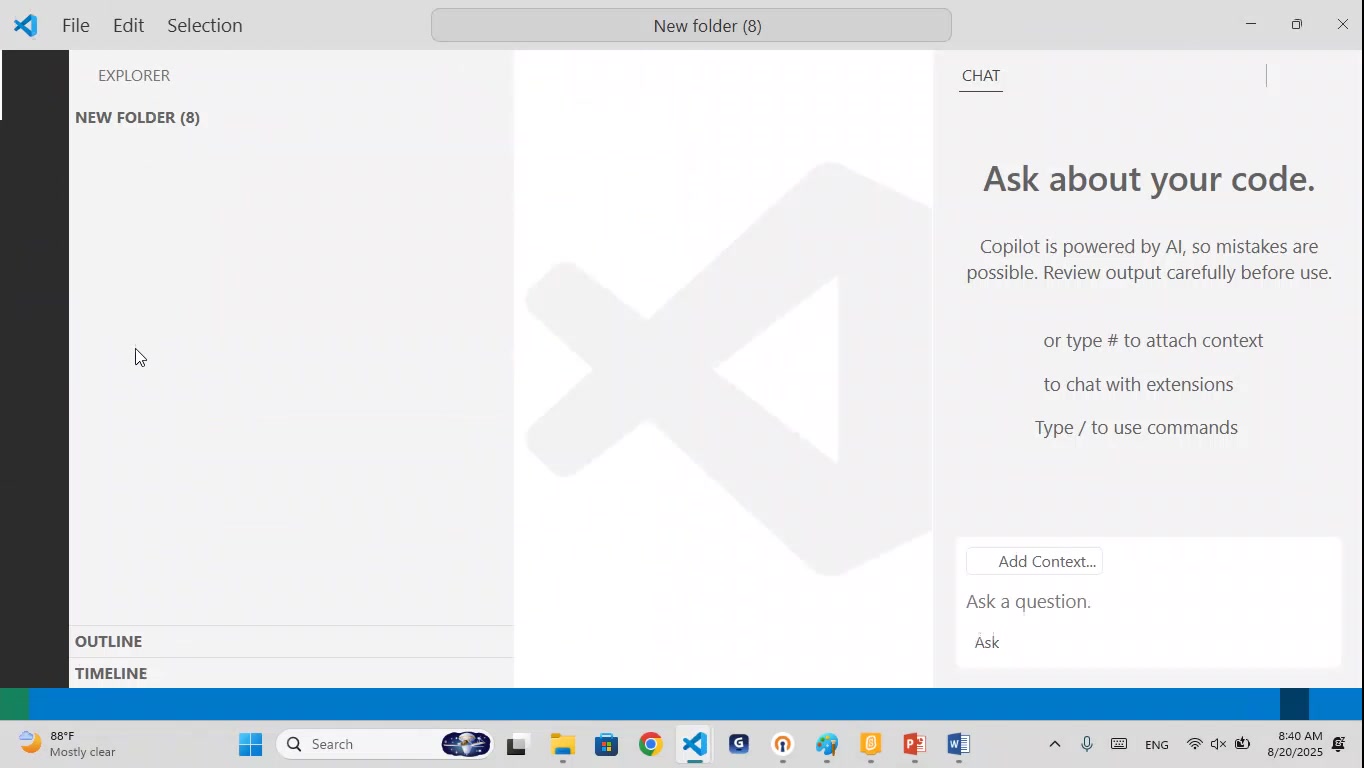Click the microphone icon in system tray
Viewport: 1364px width, 768px height.
click(1087, 744)
